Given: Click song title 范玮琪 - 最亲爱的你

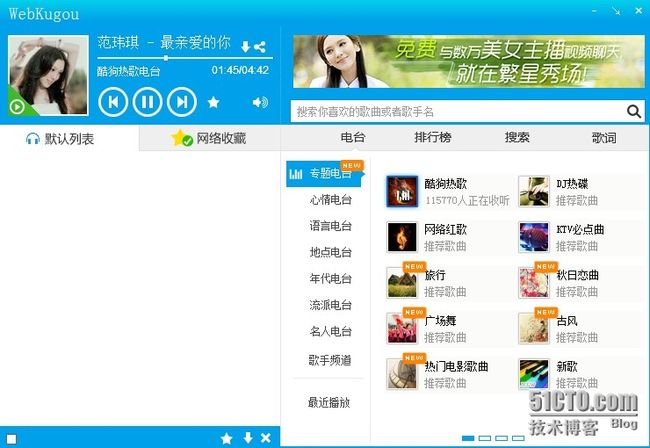Looking at the screenshot, I should click(x=164, y=43).
